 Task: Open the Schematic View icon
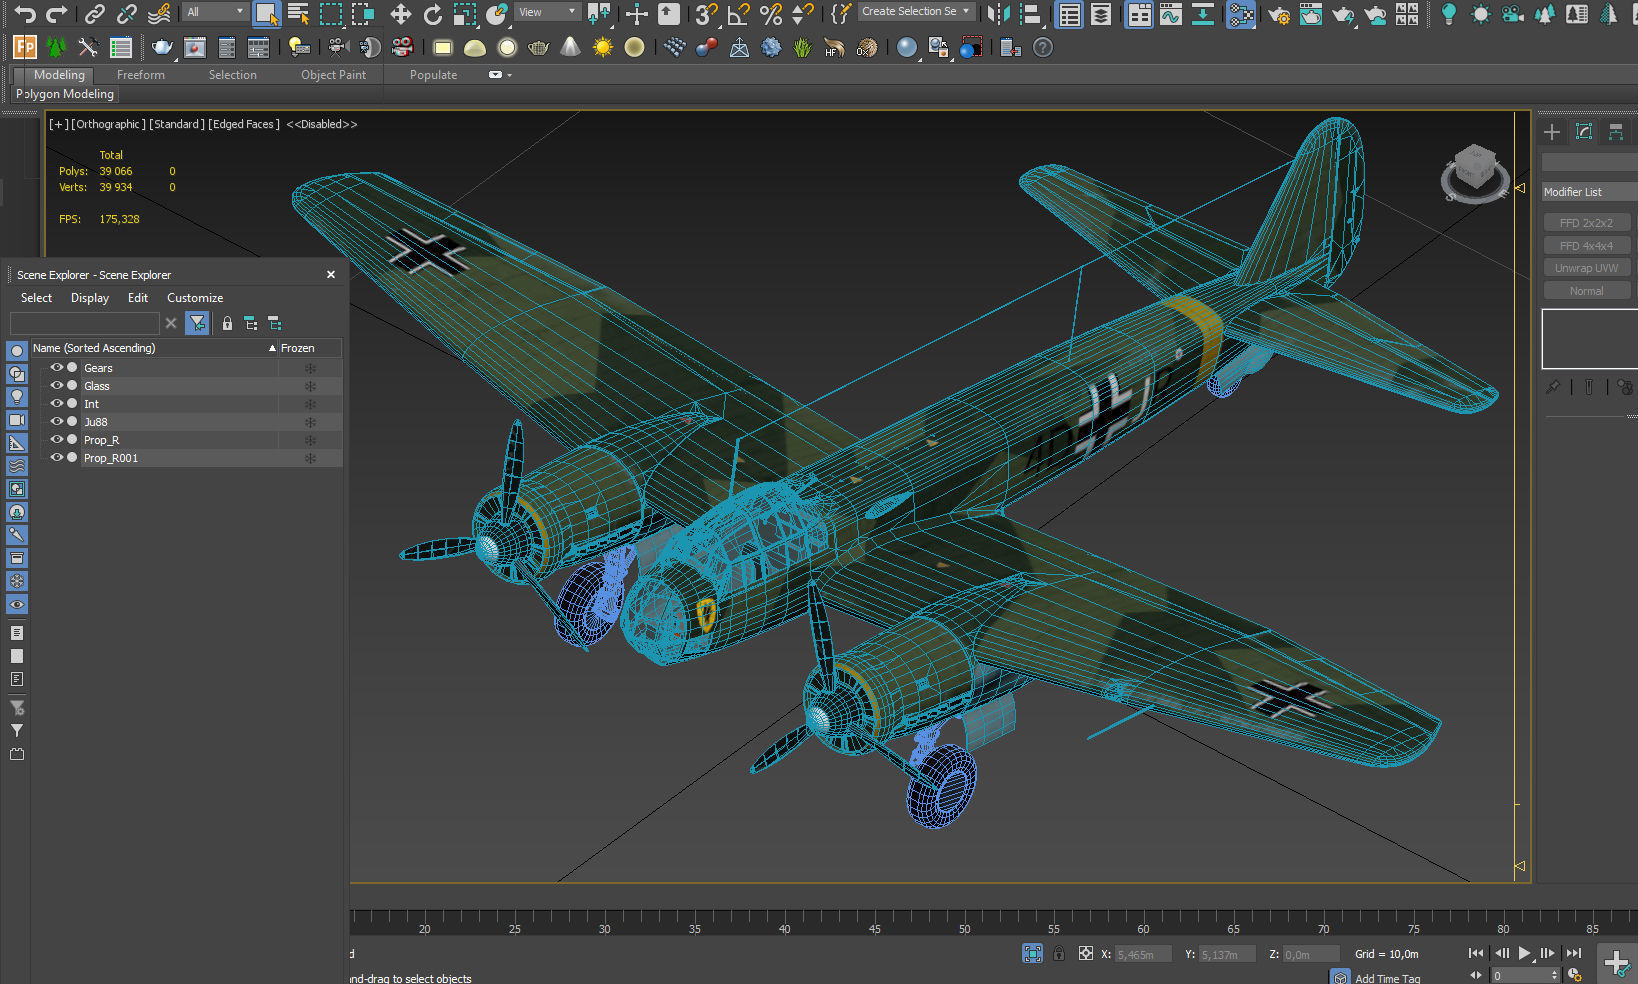[1202, 13]
